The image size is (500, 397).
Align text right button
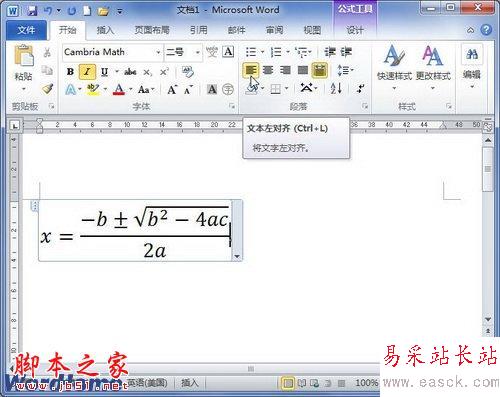pos(286,70)
